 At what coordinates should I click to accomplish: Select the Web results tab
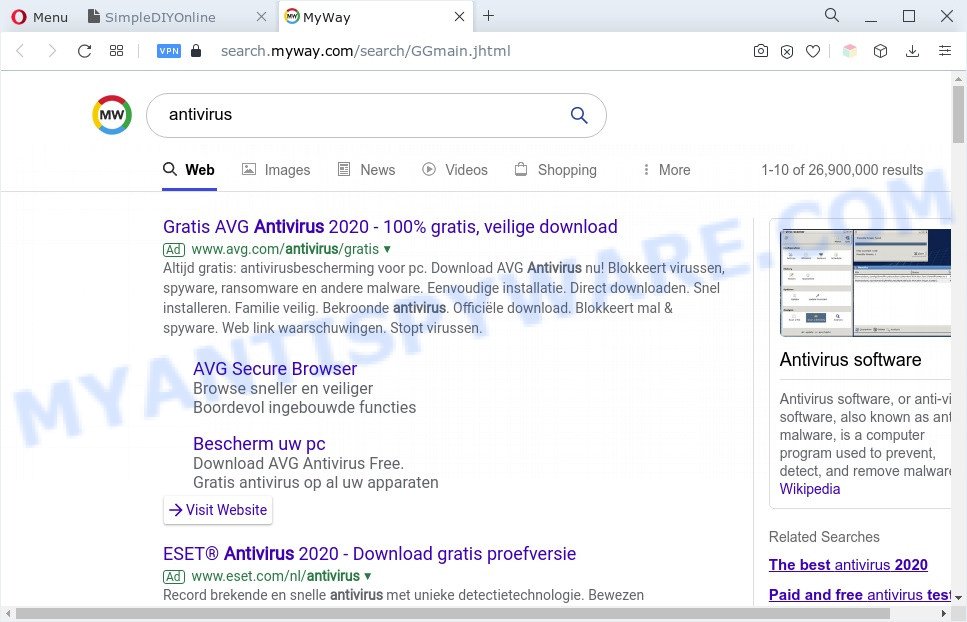(189, 170)
